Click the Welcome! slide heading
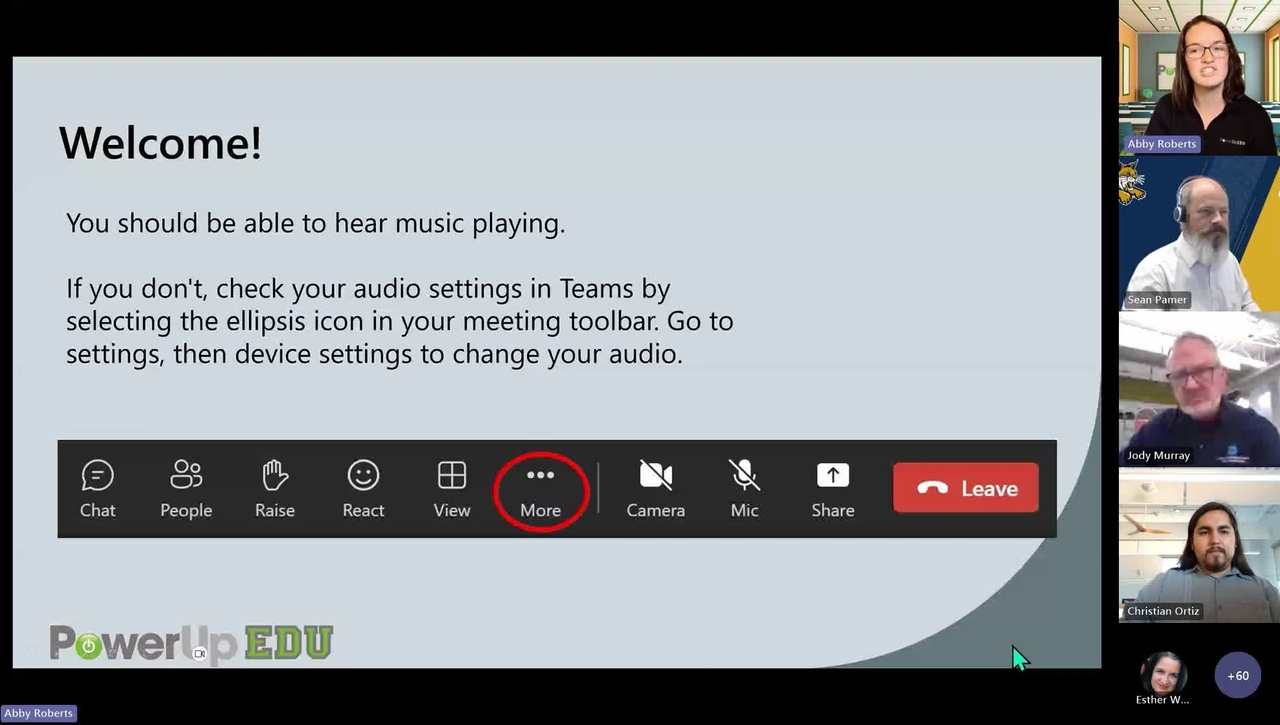 click(x=161, y=143)
